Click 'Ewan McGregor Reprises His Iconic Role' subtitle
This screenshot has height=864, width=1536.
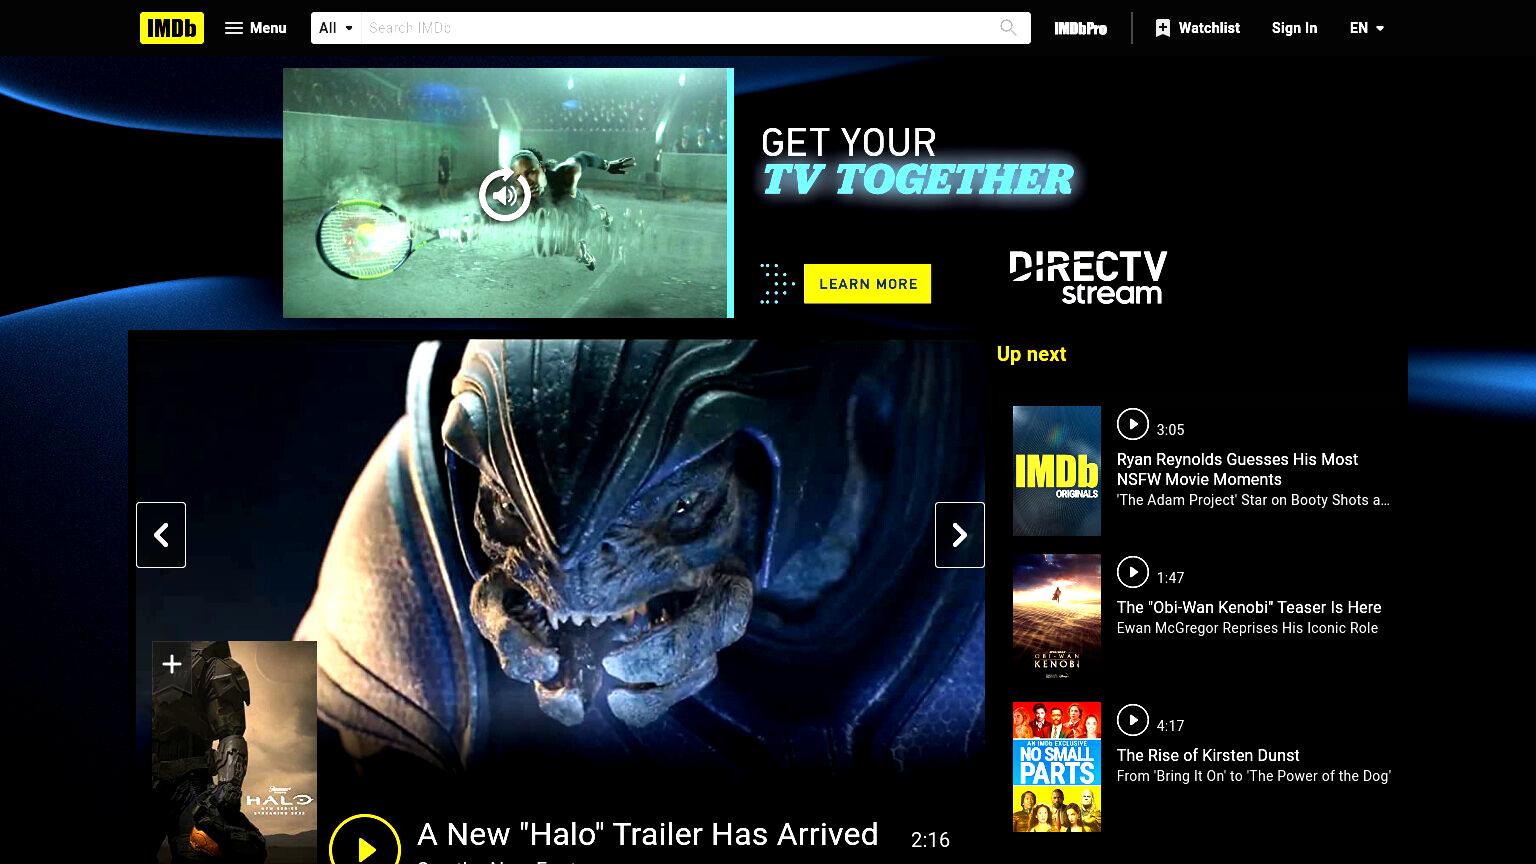click(x=1247, y=628)
